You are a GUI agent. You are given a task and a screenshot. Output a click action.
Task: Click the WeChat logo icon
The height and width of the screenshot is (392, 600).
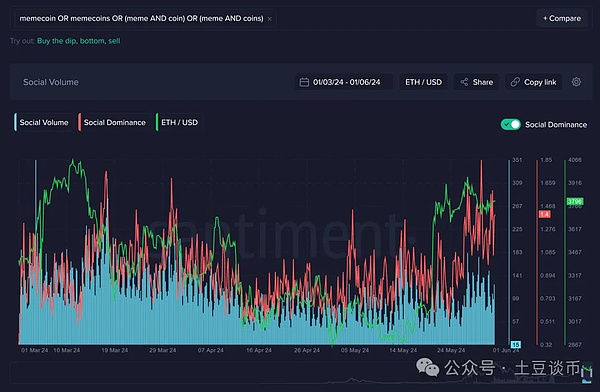(x=427, y=368)
